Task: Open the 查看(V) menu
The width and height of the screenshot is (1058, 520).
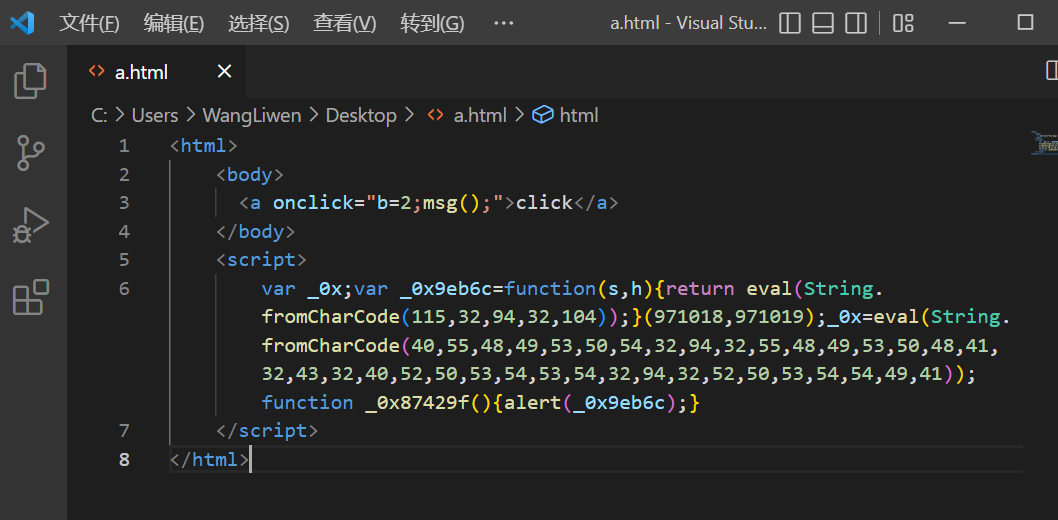Action: click(344, 23)
